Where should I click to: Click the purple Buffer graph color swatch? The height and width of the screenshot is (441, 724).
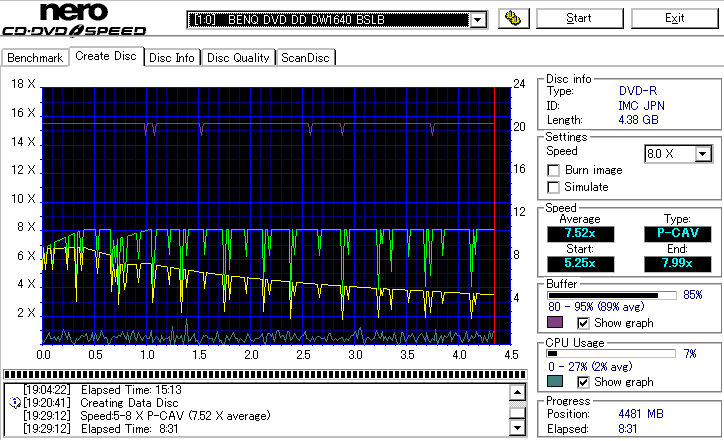[553, 323]
